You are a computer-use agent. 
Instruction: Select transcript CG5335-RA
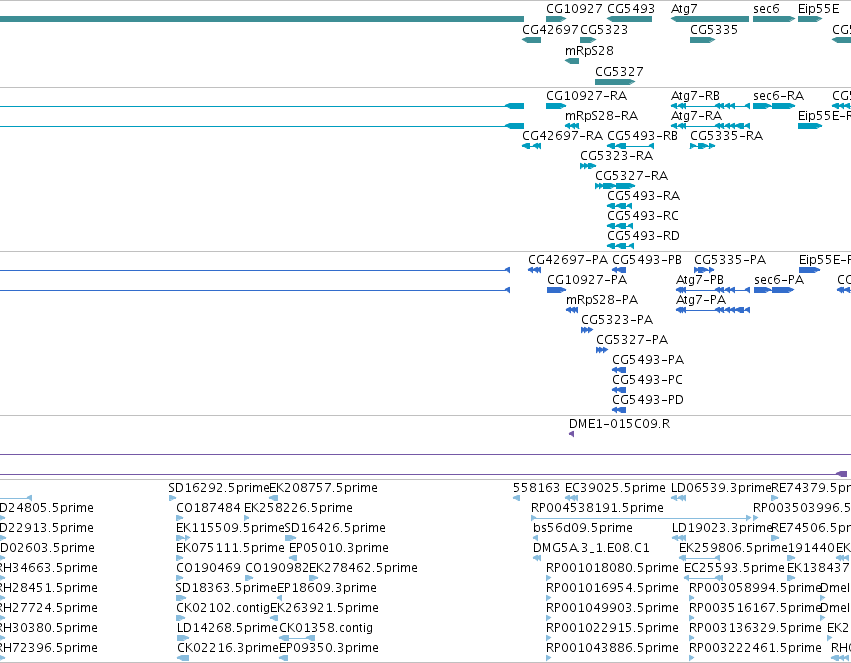[x=726, y=136]
